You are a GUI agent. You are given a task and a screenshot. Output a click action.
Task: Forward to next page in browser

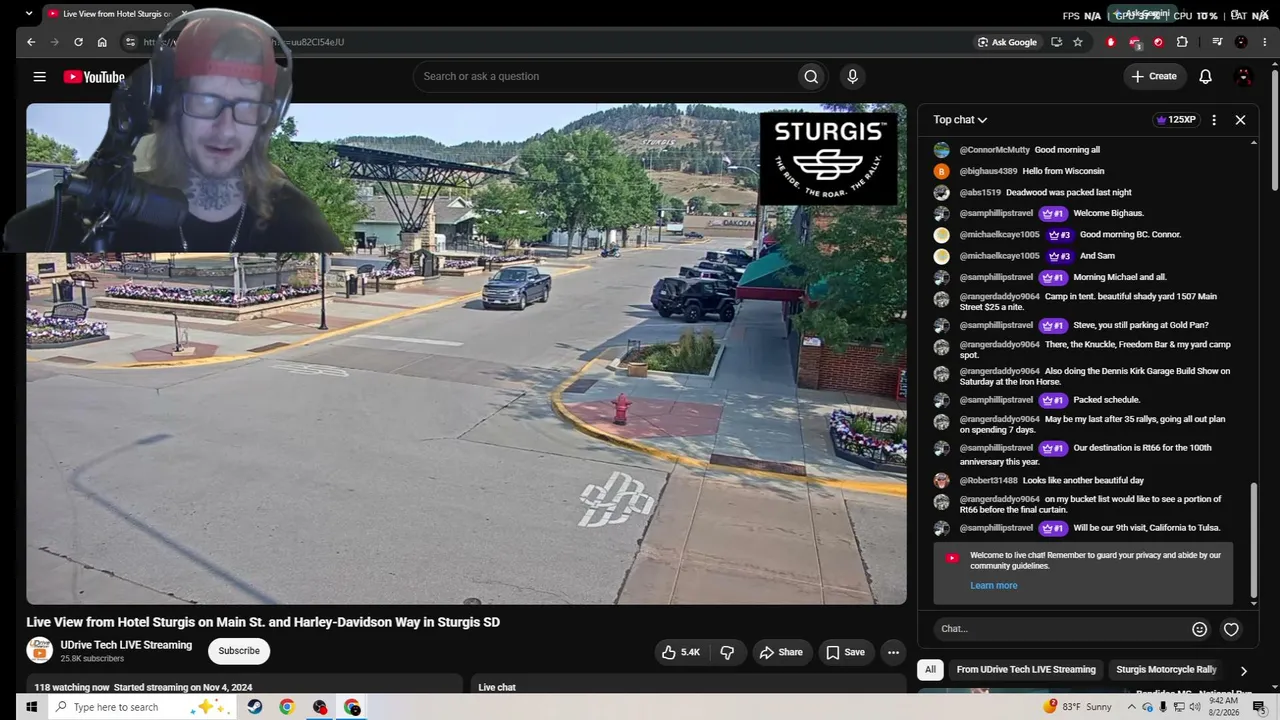click(x=54, y=42)
